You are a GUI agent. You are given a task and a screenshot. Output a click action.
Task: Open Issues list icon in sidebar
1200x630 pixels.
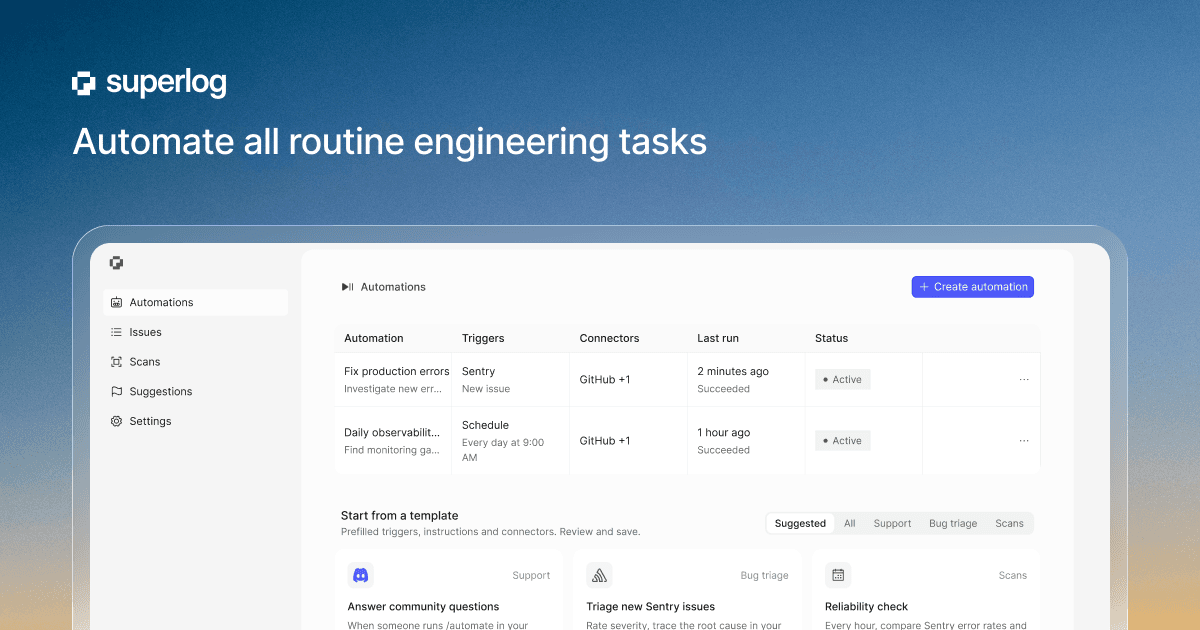[116, 332]
